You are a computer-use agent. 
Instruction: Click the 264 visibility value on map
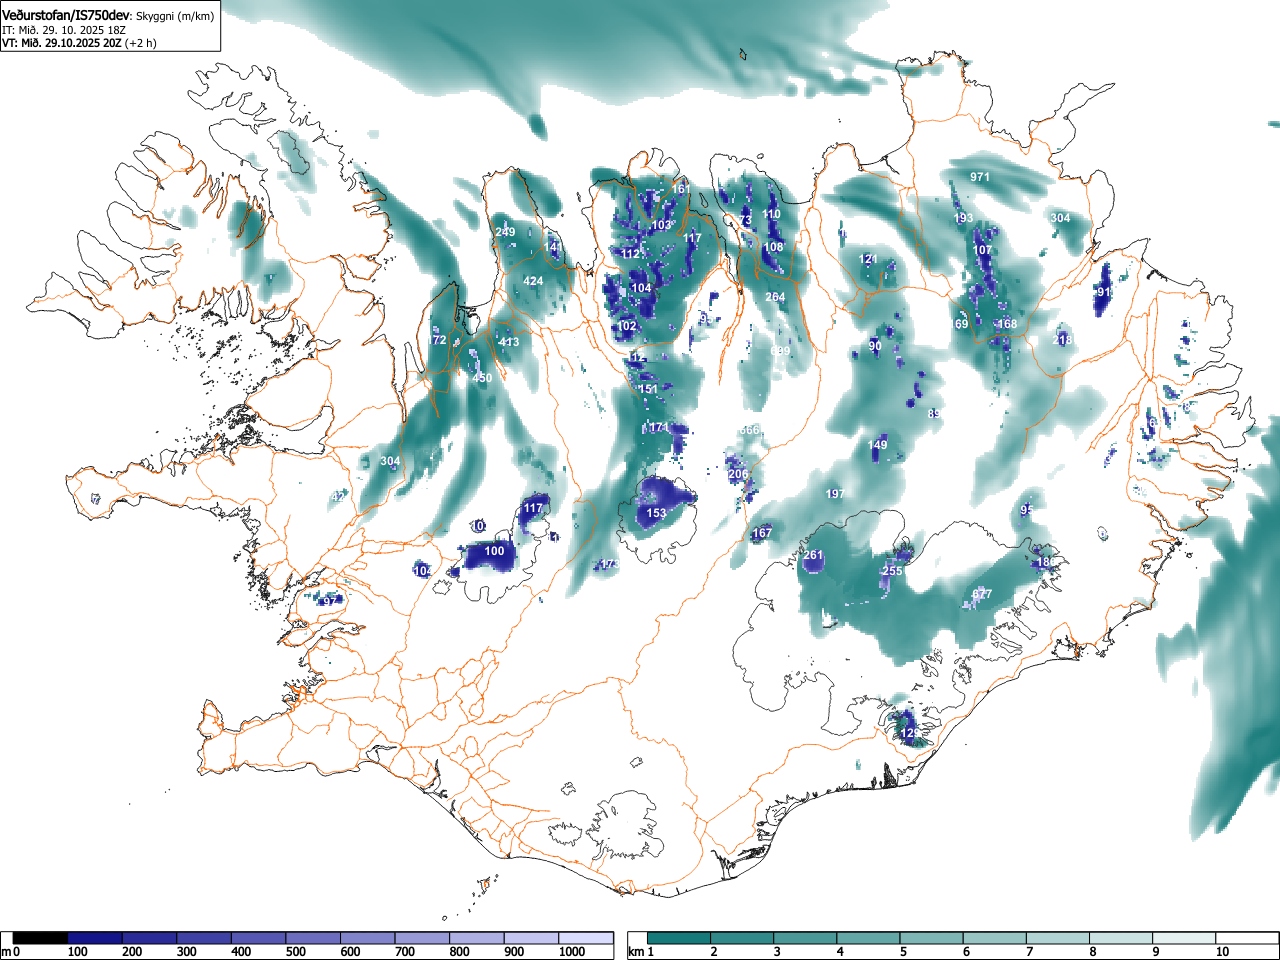click(775, 297)
